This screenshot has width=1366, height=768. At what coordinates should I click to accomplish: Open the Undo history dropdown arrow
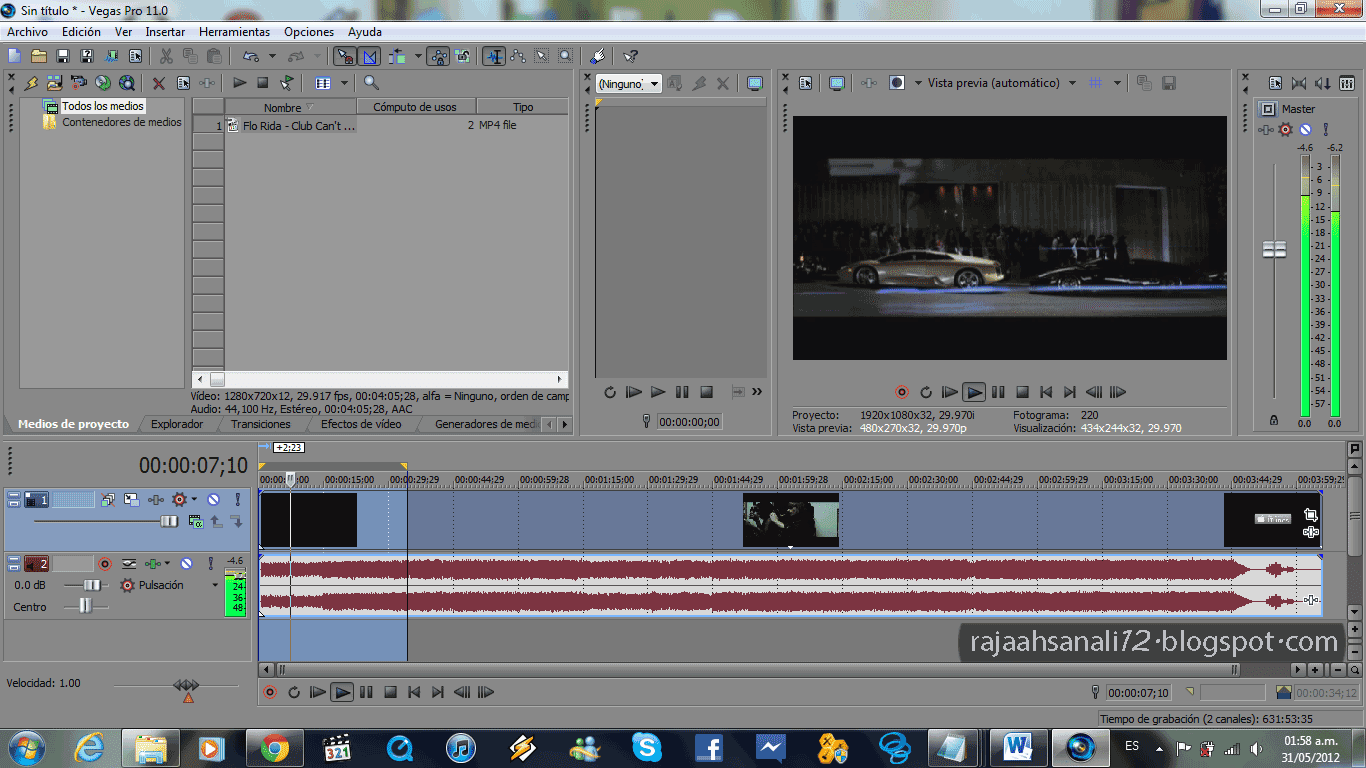[272, 56]
